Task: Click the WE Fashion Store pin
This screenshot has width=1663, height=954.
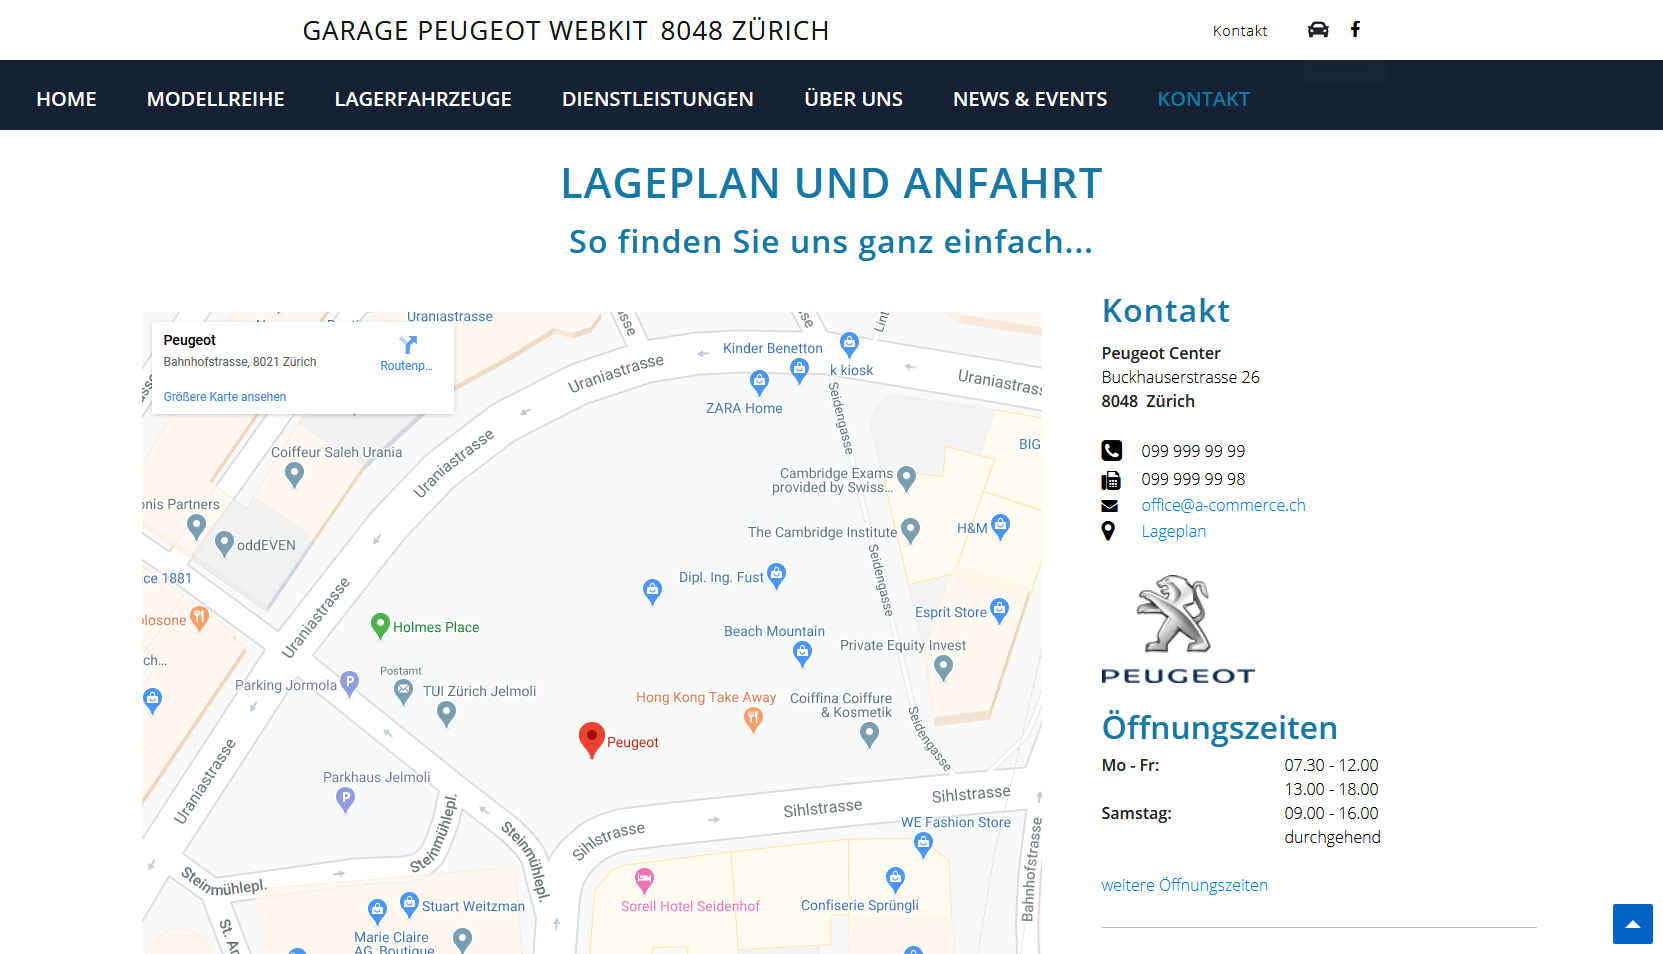Action: (x=924, y=845)
